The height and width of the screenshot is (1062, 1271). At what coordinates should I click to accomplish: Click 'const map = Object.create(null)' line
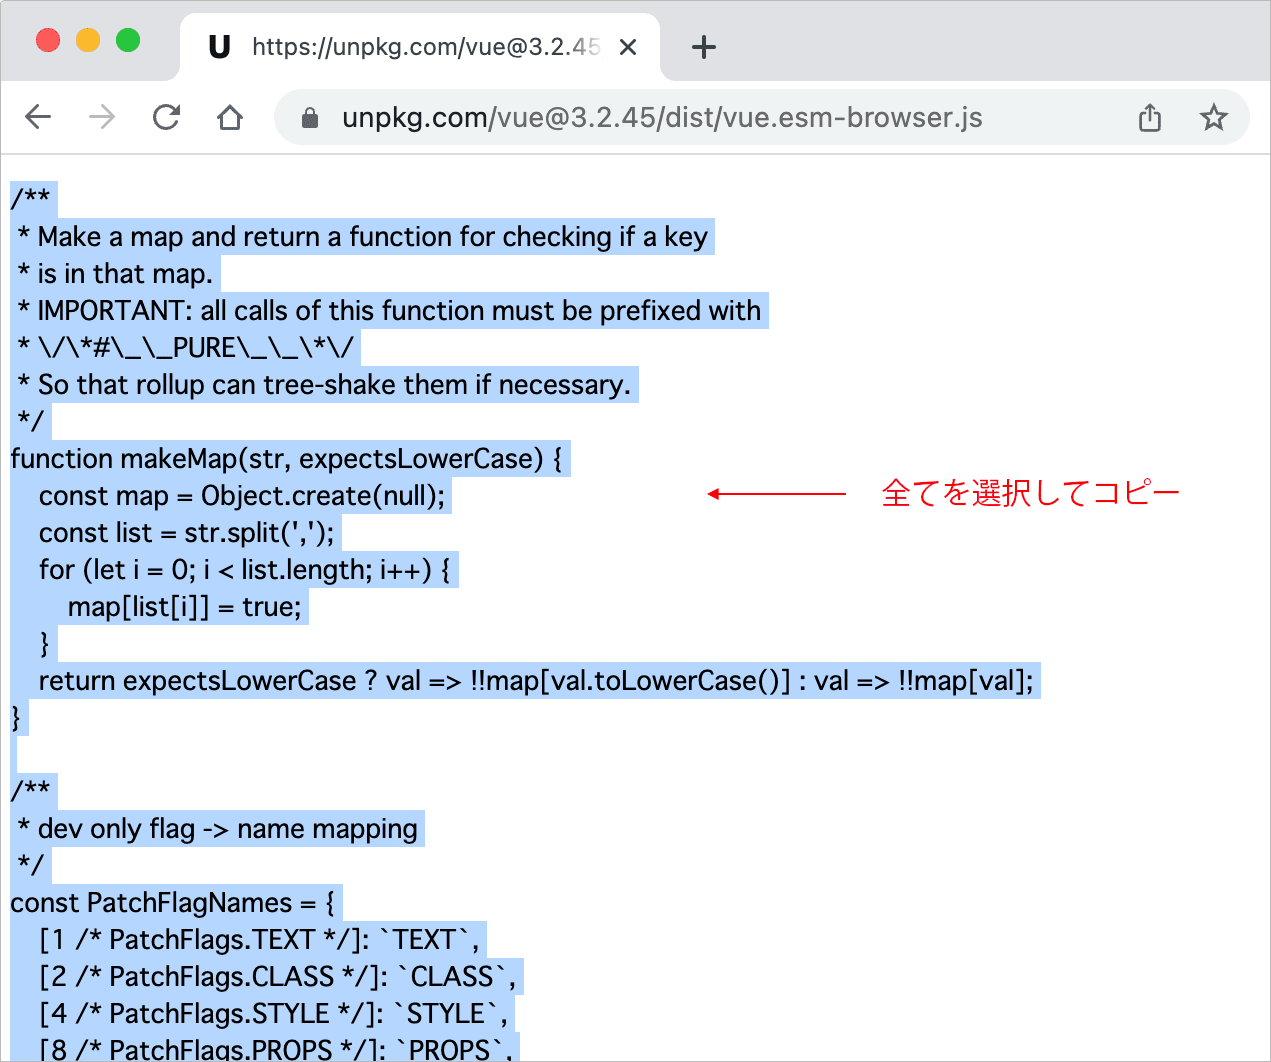pyautogui.click(x=242, y=496)
